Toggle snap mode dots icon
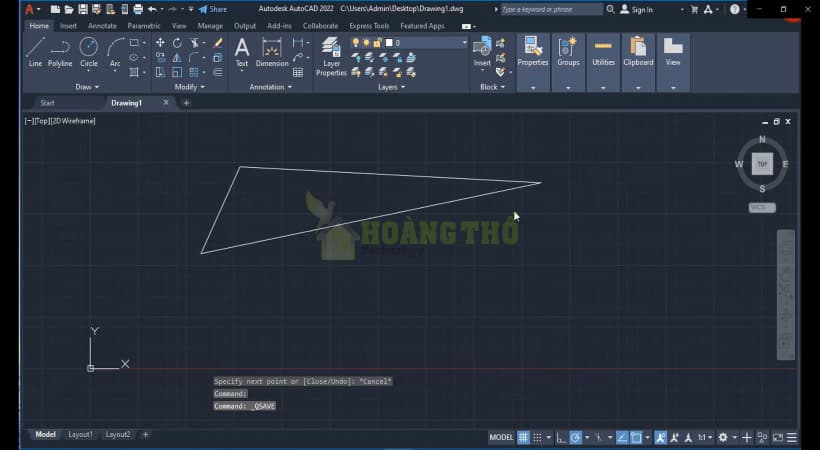This screenshot has height=450, width=820. (537, 437)
